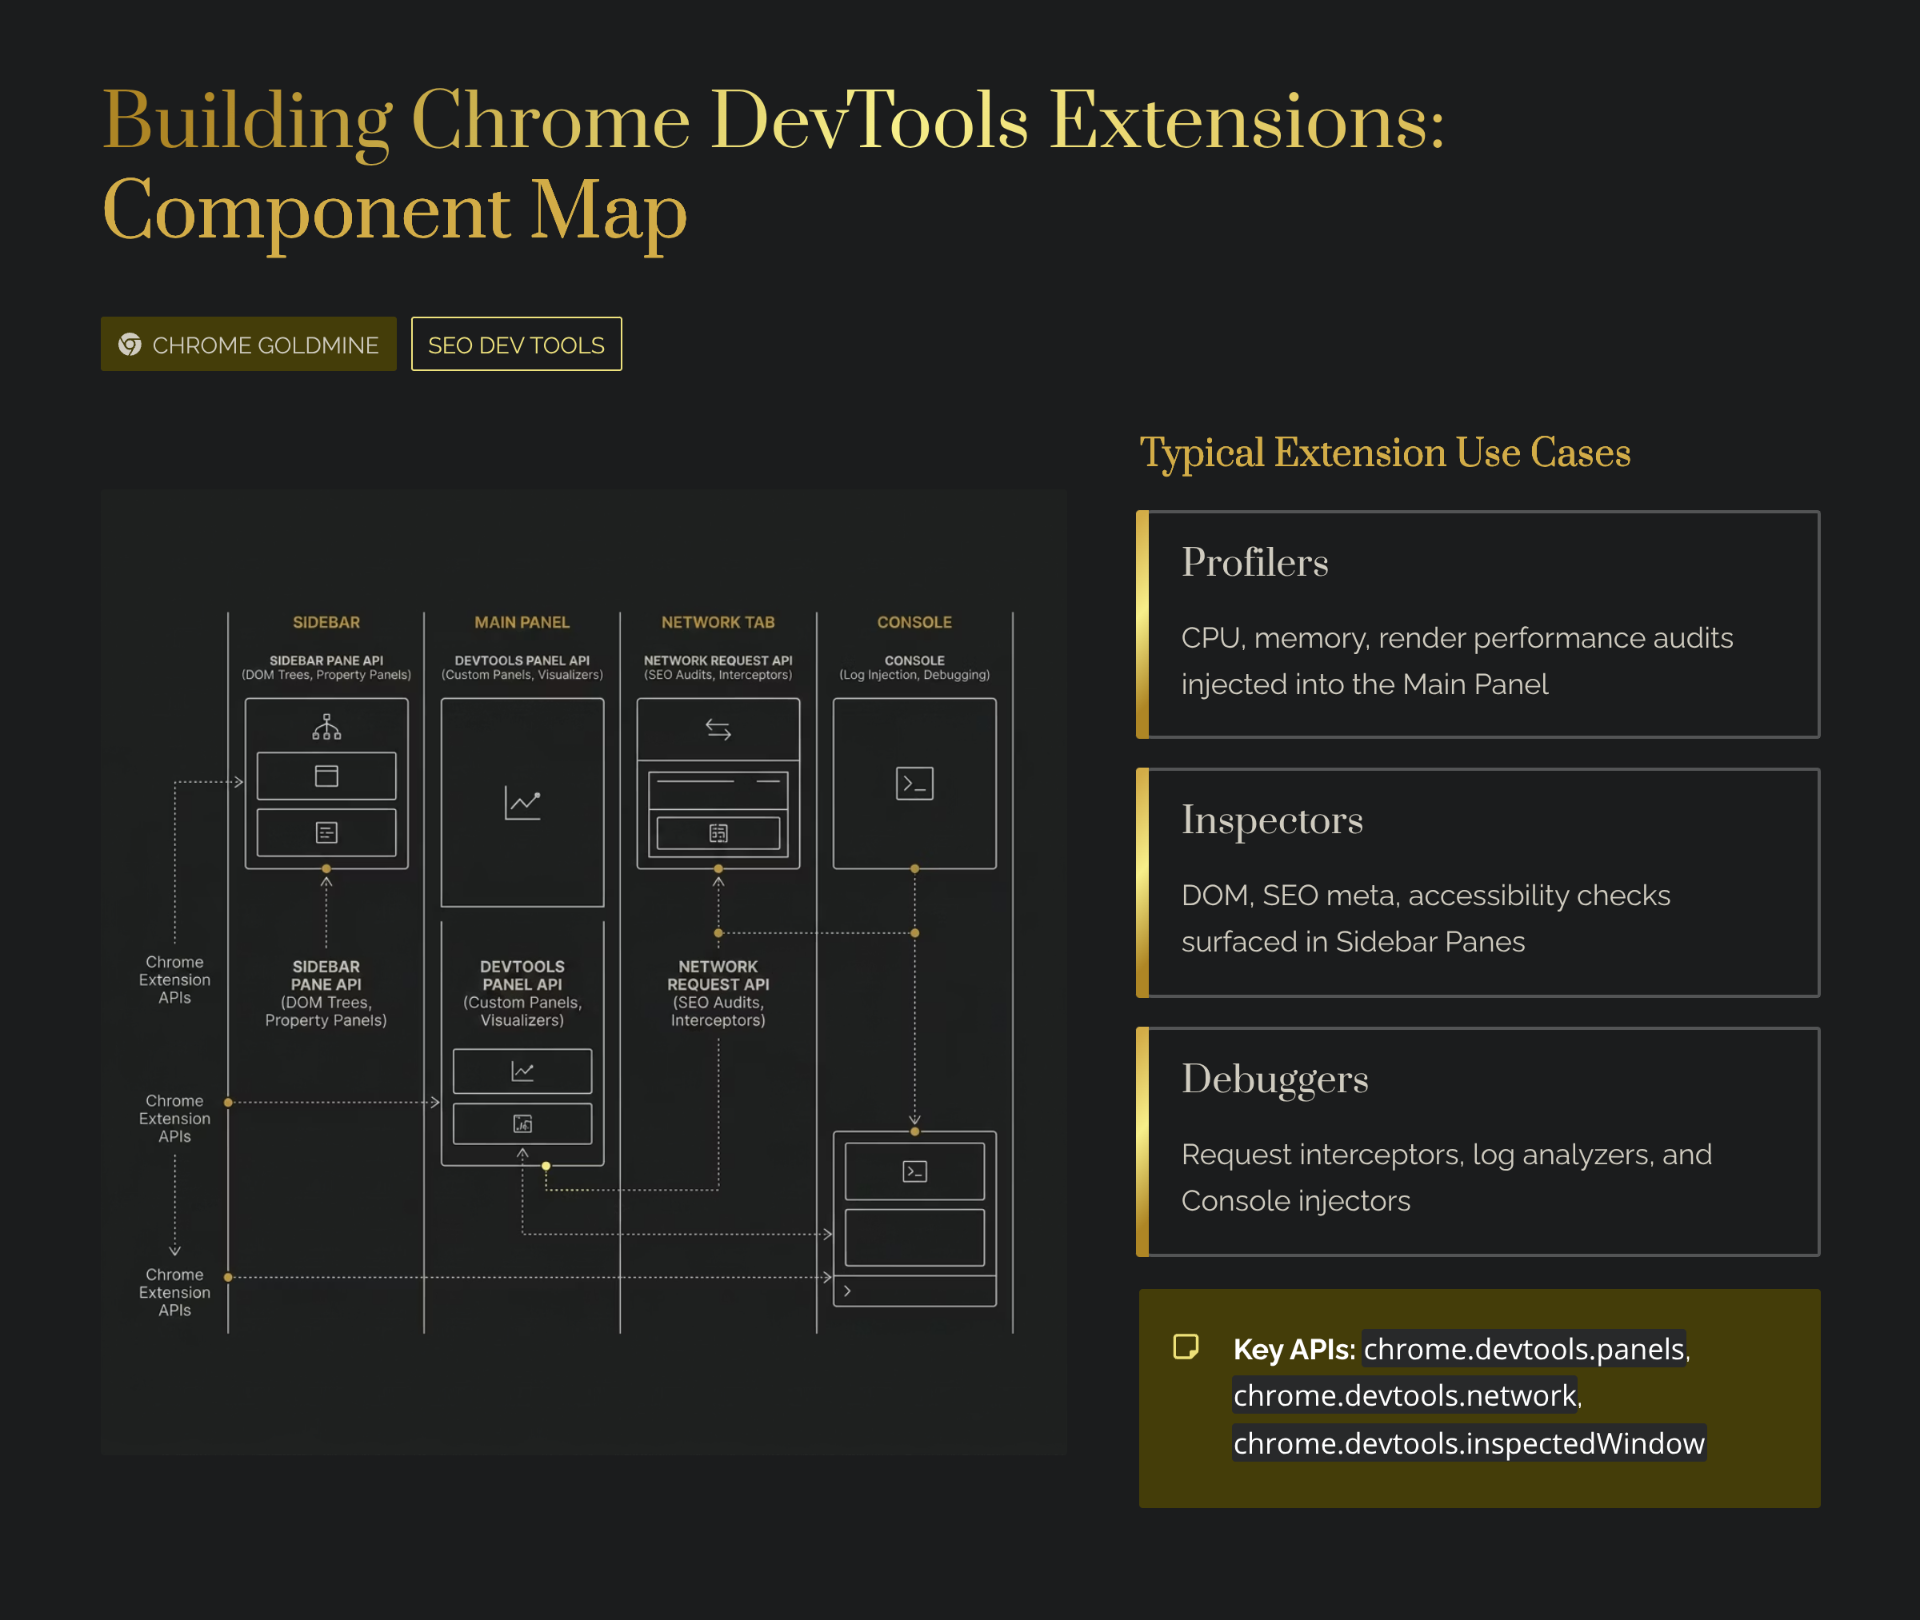1920x1620 pixels.
Task: Click the document list icon in the Sidebar box
Action: pyautogui.click(x=326, y=832)
